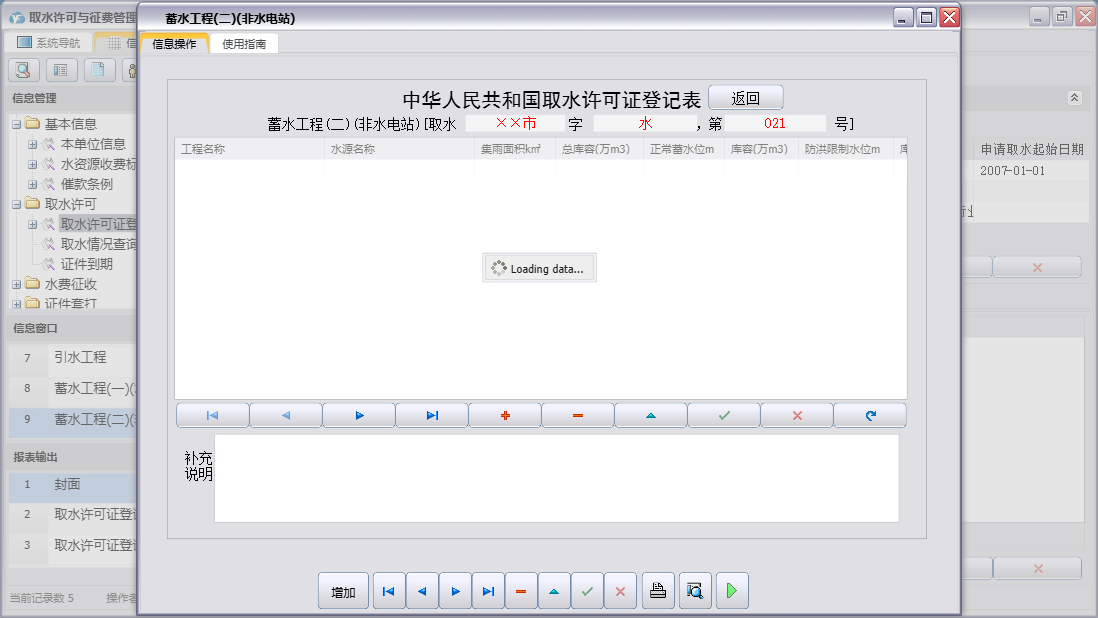
Task: Click the 返回 button
Action: 746,98
